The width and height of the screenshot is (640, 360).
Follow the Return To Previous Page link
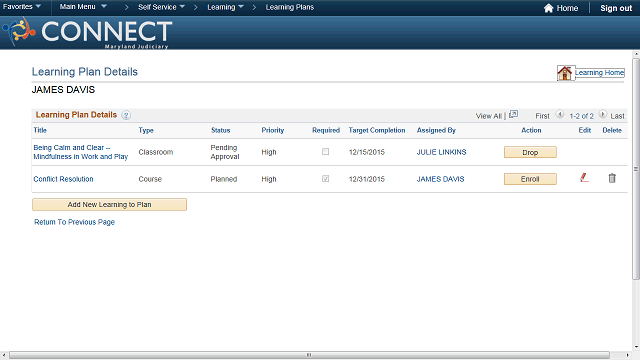(74, 222)
